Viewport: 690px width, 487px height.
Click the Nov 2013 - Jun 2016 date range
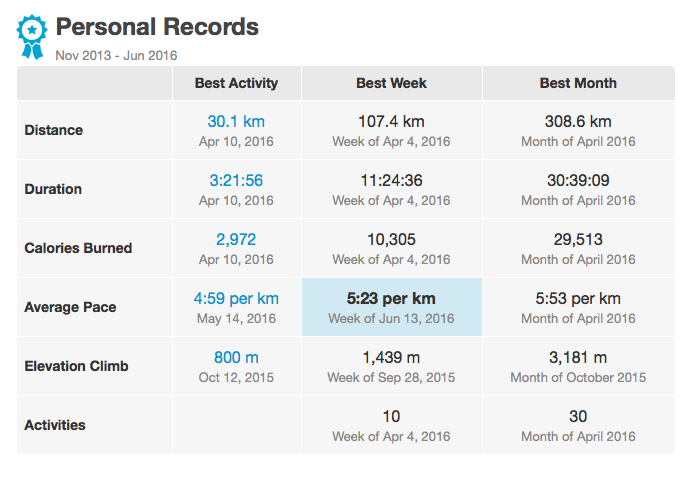click(116, 55)
